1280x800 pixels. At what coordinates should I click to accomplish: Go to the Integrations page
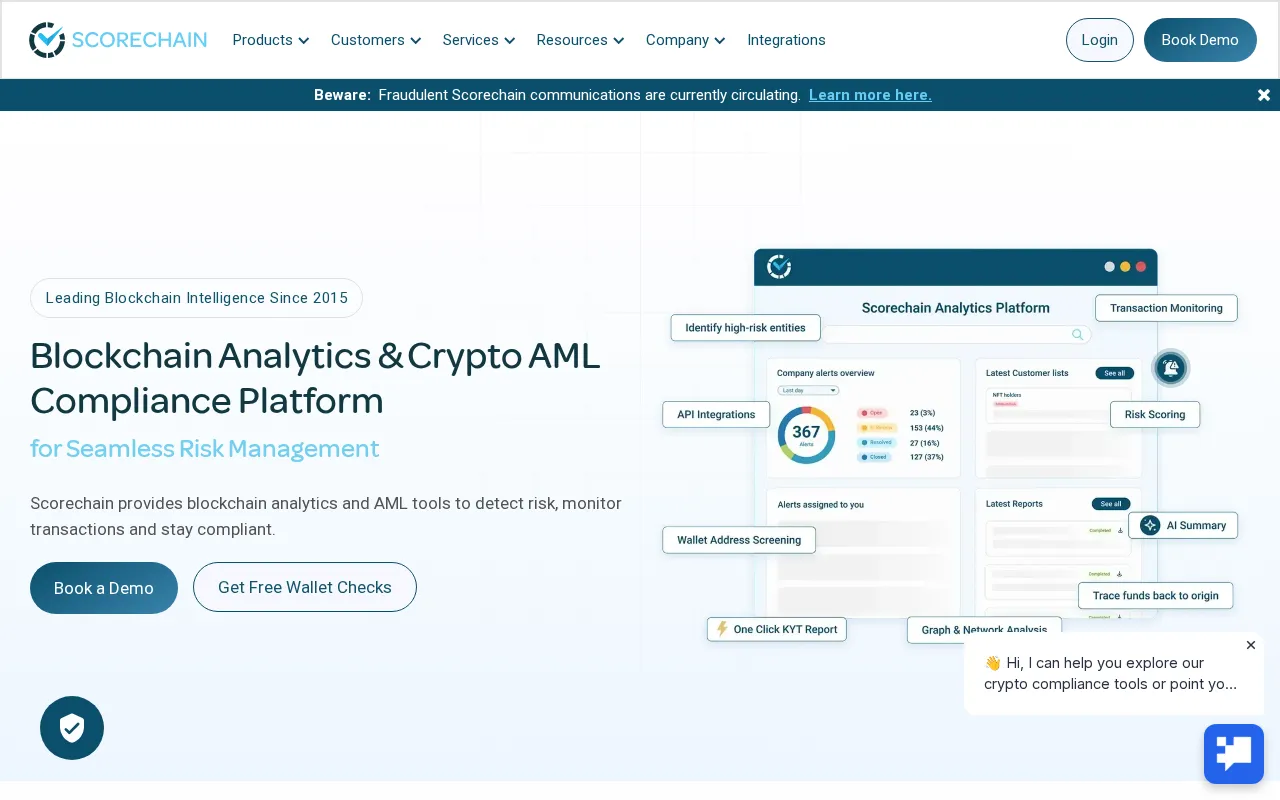786,40
